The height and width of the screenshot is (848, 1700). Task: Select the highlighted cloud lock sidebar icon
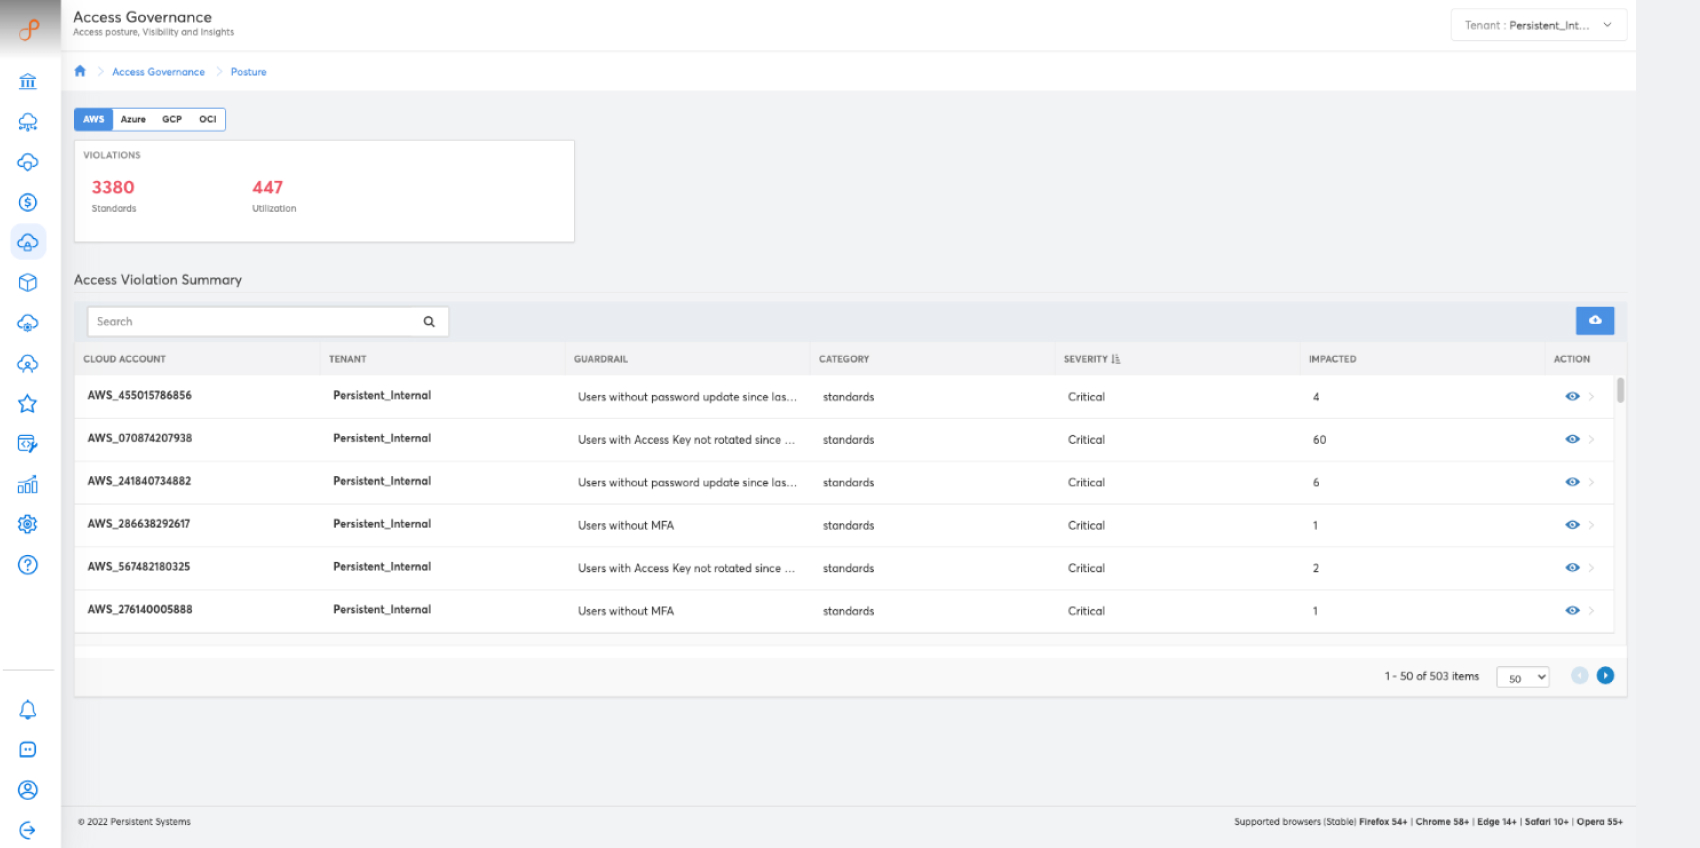28,242
